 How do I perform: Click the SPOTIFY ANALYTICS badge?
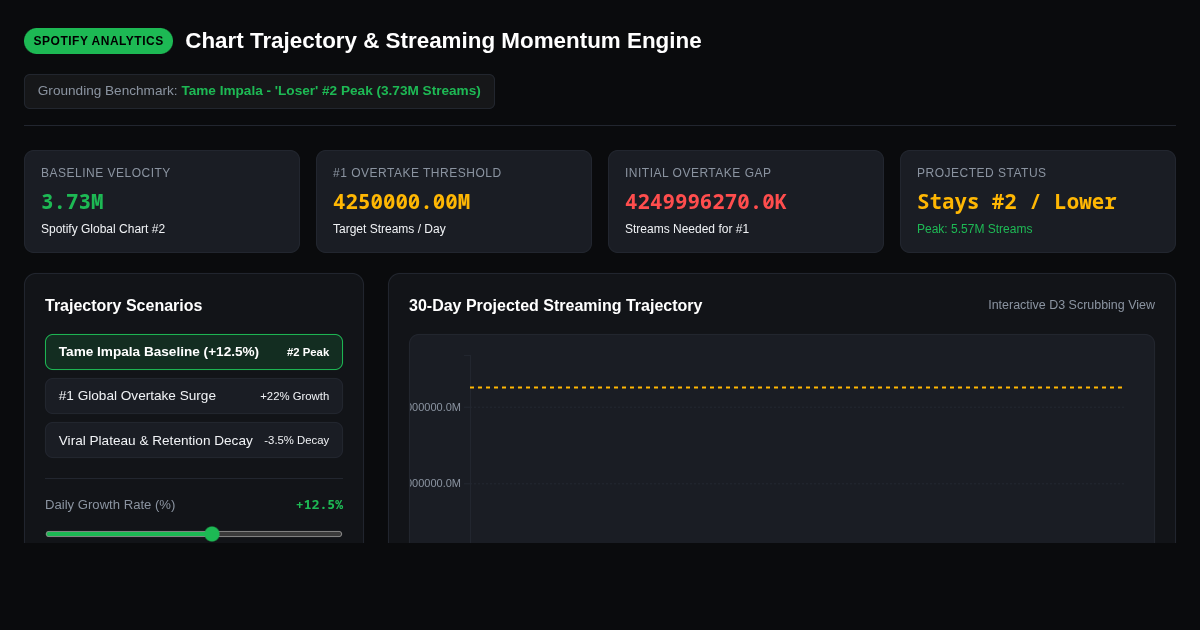98,41
